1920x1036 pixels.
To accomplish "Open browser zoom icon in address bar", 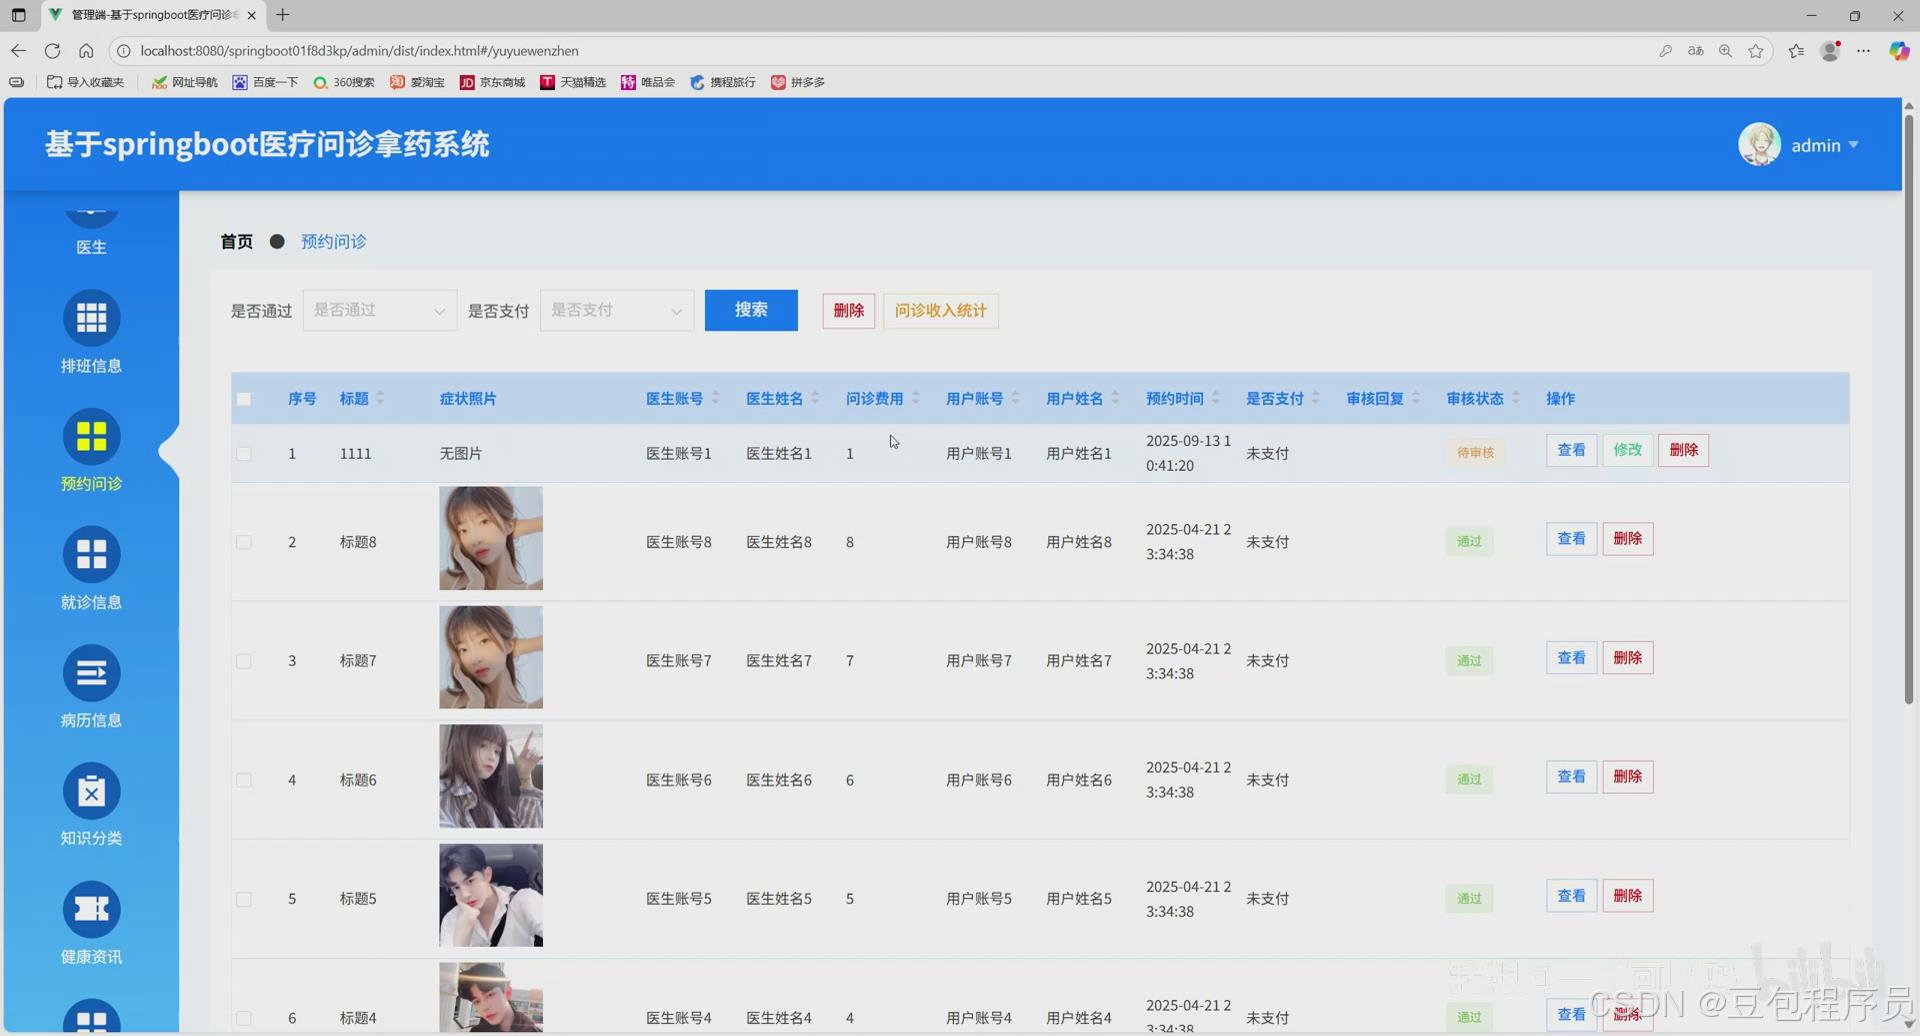I will pyautogui.click(x=1725, y=51).
